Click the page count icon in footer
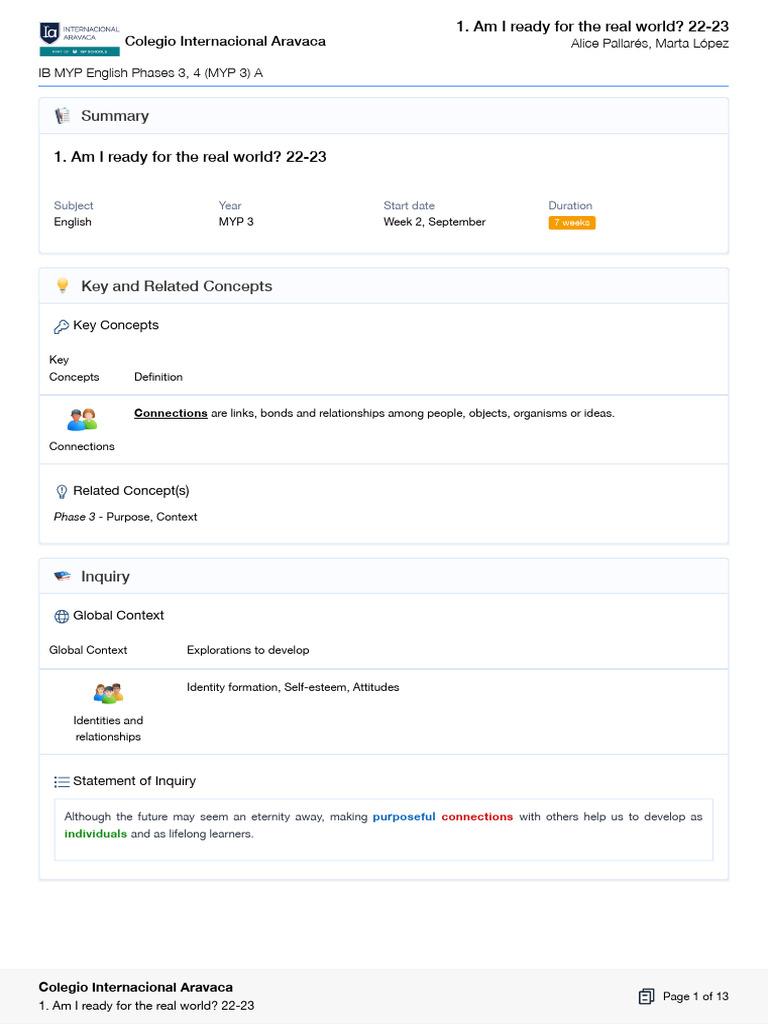 pyautogui.click(x=646, y=996)
